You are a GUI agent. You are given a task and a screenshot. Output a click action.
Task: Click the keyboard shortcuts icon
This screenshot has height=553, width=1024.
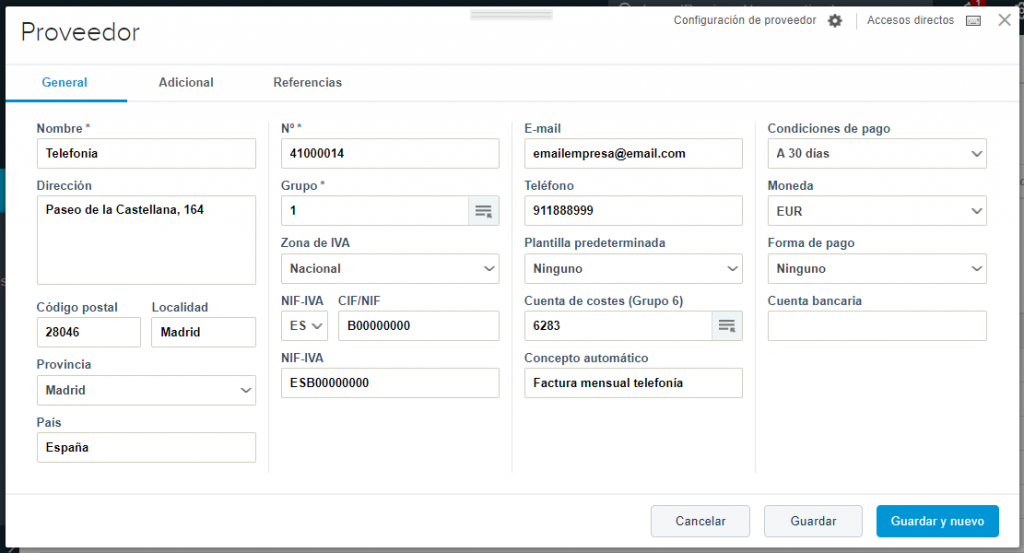tap(973, 21)
